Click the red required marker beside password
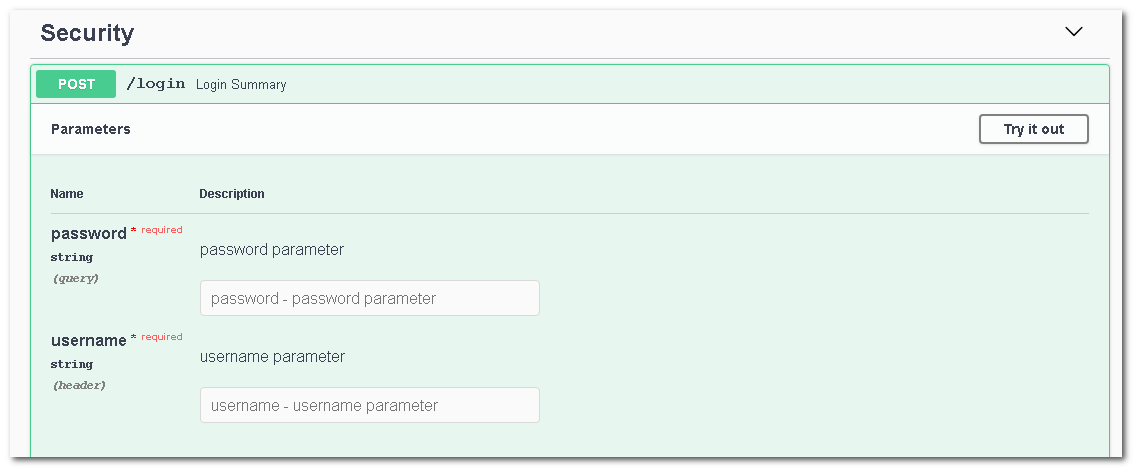Image resolution: width=1133 pixels, height=468 pixels. (161, 230)
